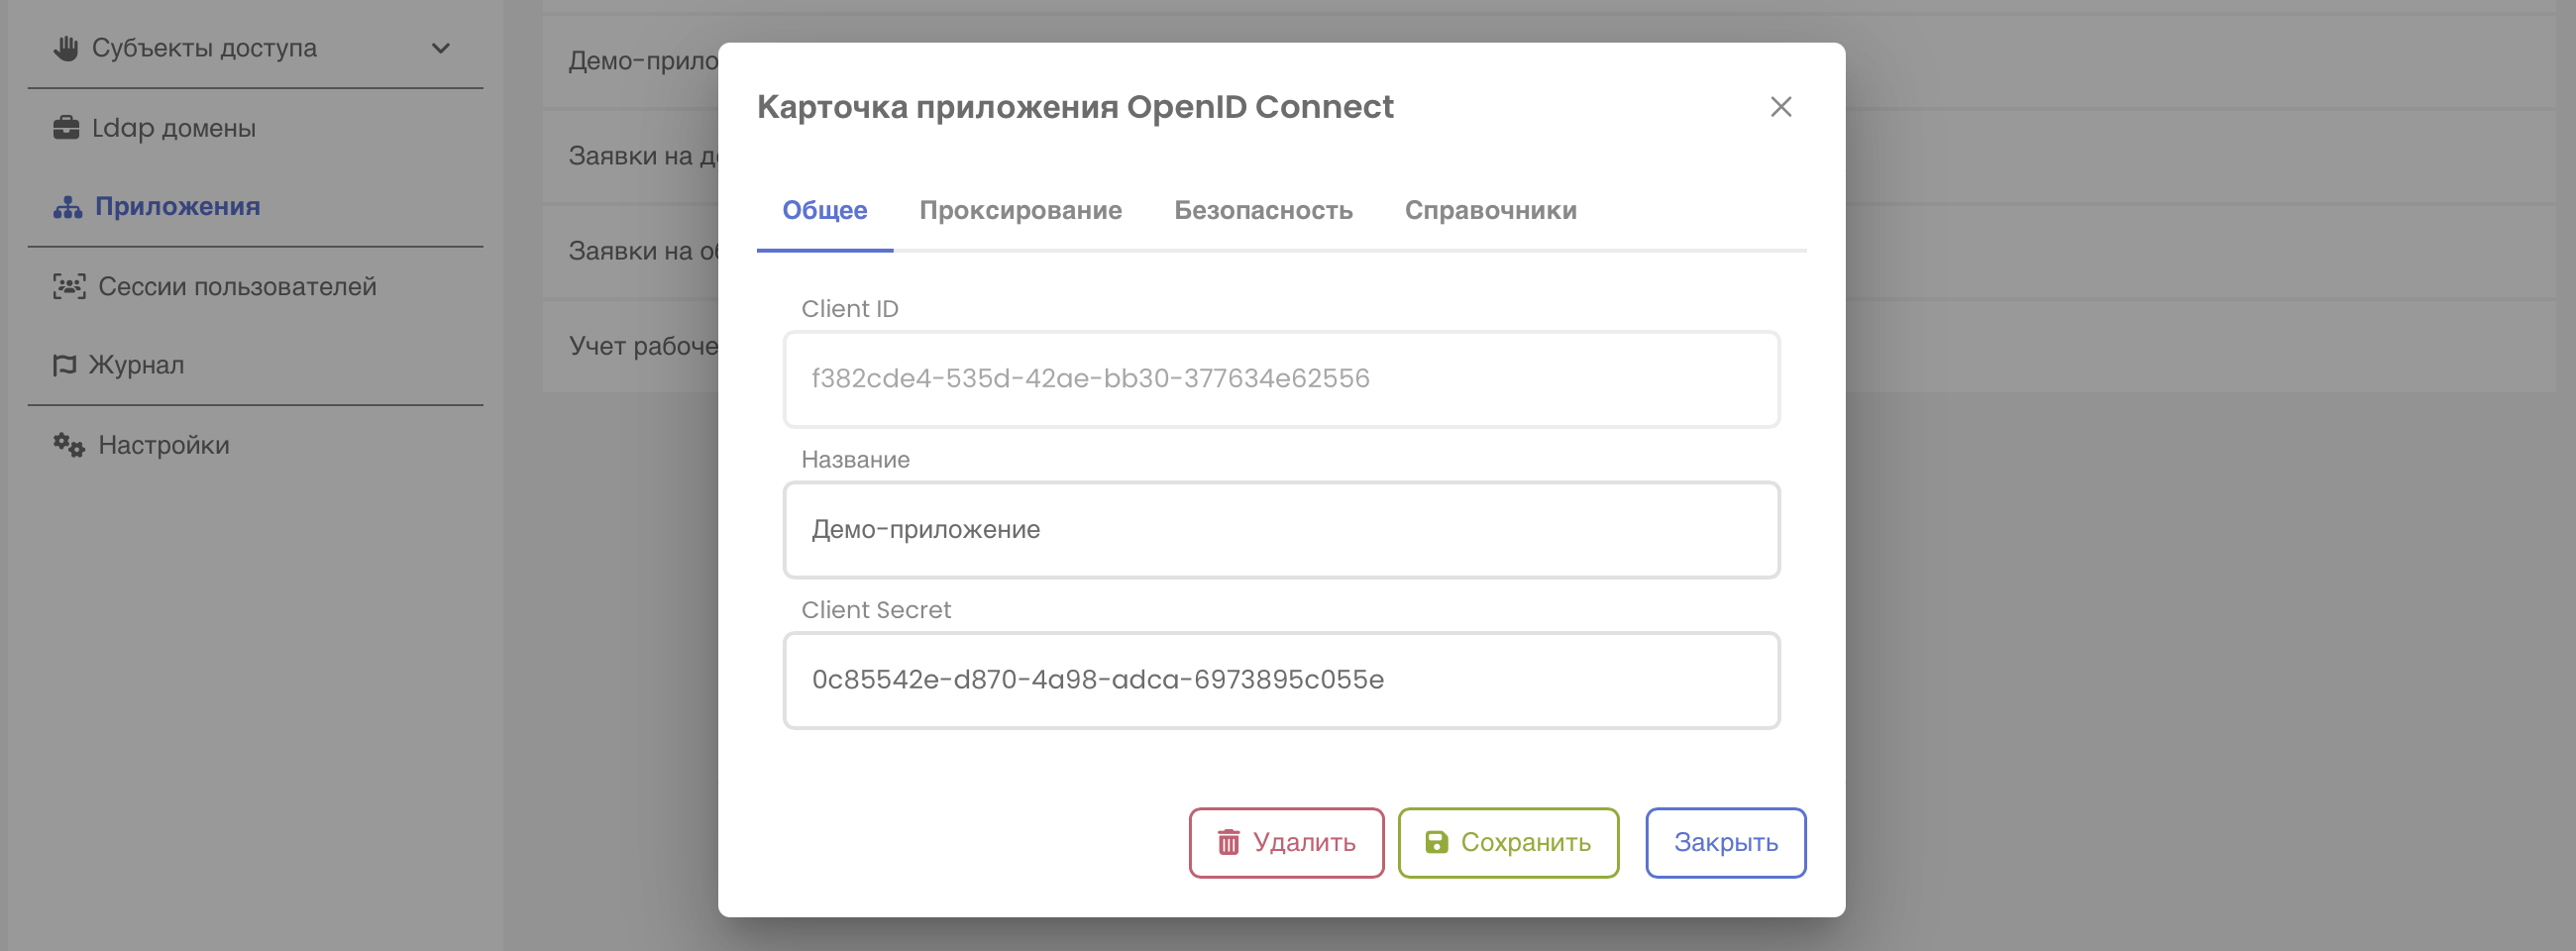Expand the Субъекты доступа chevron

coord(440,48)
